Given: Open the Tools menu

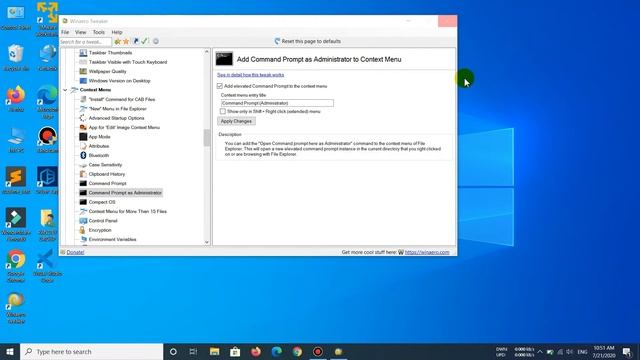Looking at the screenshot, I should 99,32.
